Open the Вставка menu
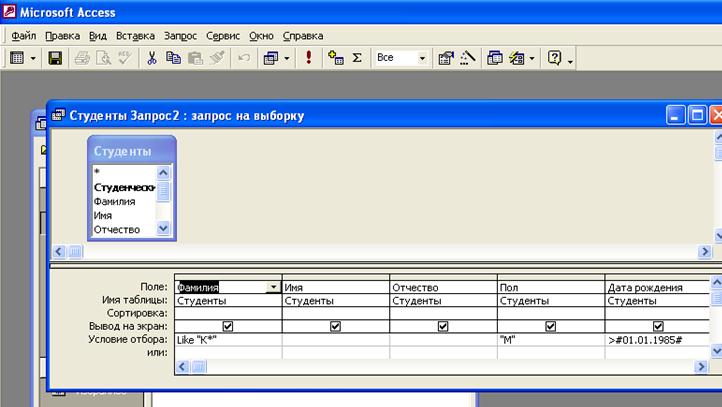The width and height of the screenshot is (722, 407). coord(135,36)
